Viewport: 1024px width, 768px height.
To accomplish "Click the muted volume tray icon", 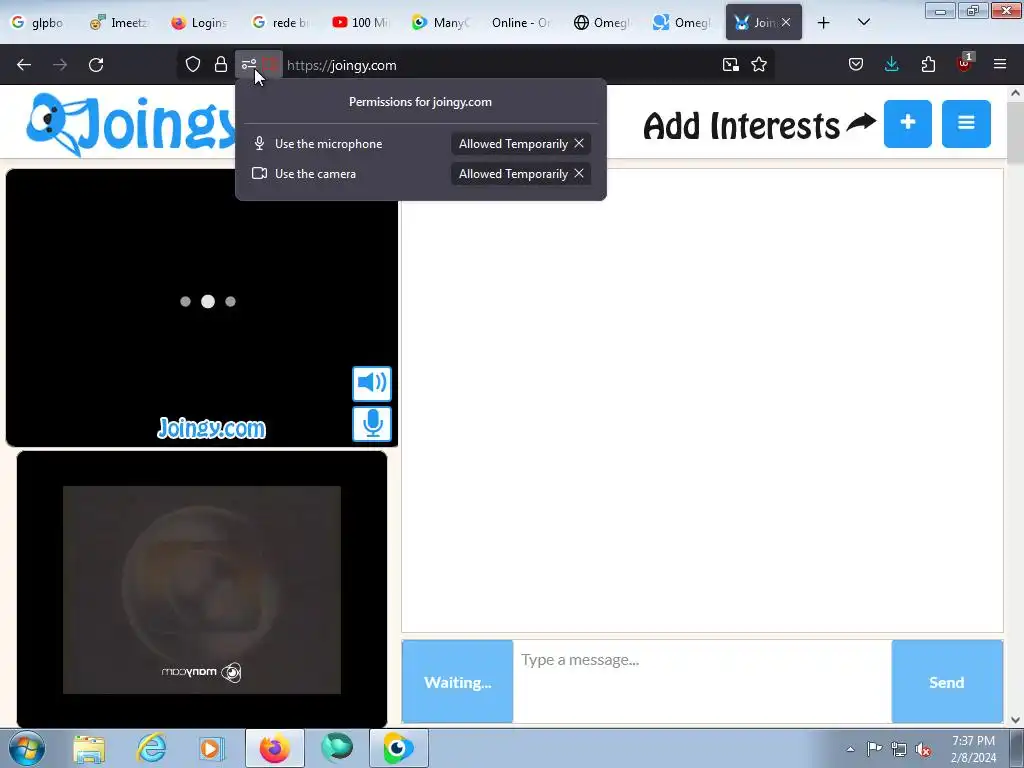I will (923, 749).
